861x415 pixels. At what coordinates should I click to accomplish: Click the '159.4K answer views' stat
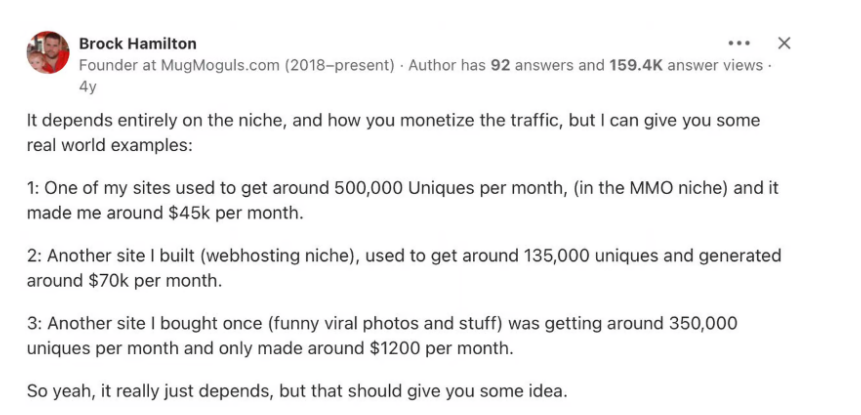pos(686,65)
